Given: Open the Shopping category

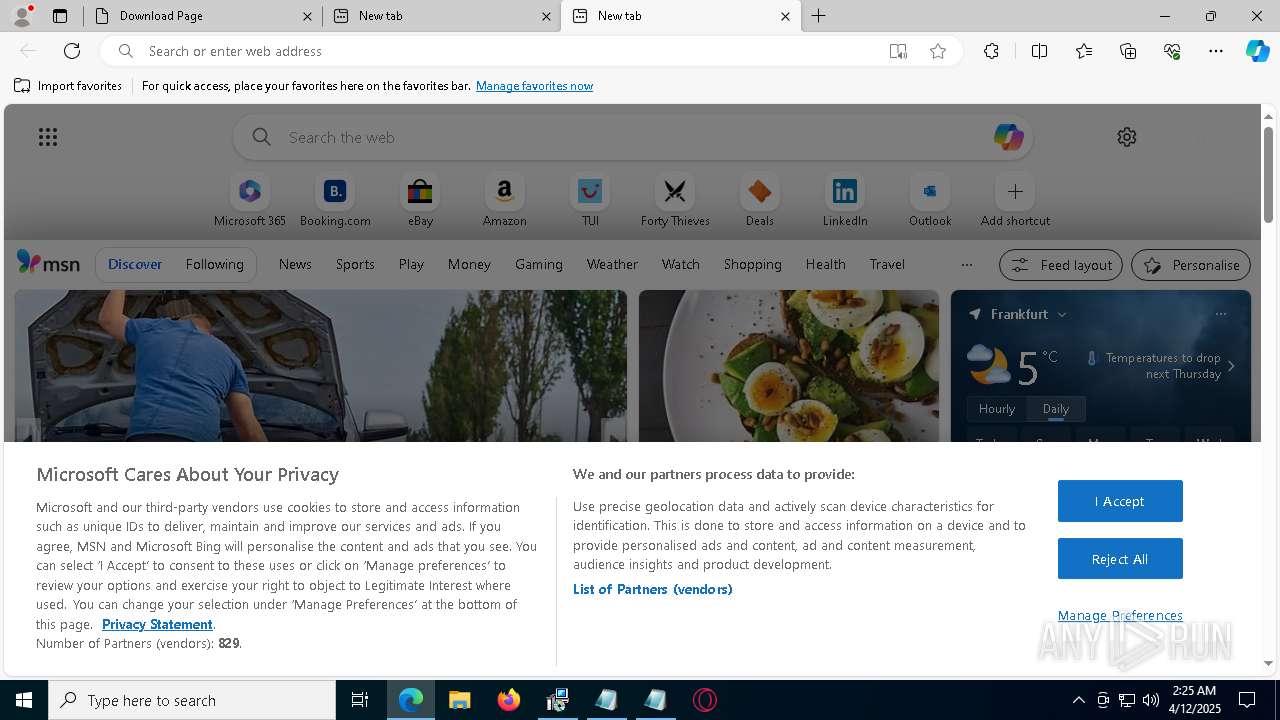Looking at the screenshot, I should [x=752, y=264].
